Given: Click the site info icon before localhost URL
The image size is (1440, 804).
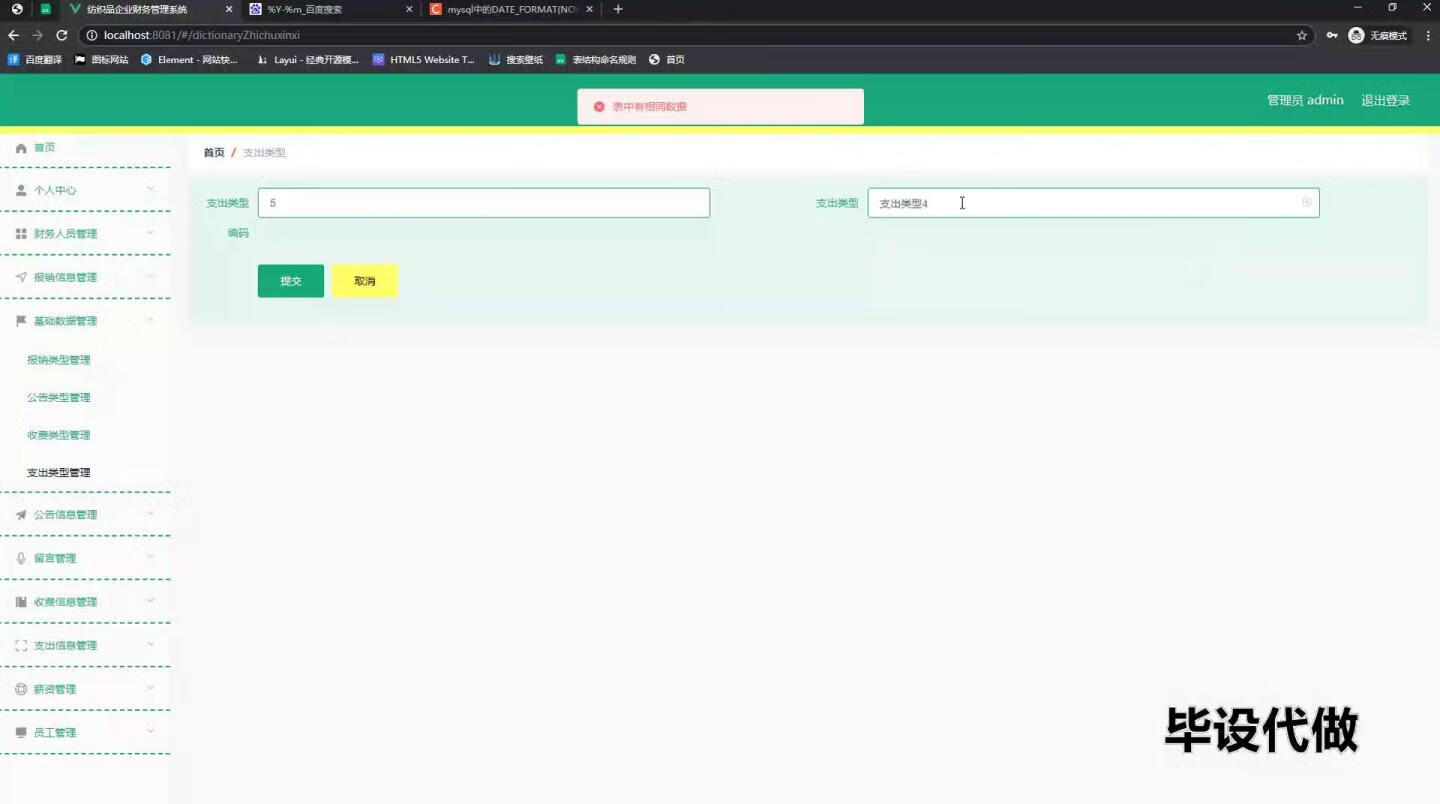Looking at the screenshot, I should (x=91, y=35).
